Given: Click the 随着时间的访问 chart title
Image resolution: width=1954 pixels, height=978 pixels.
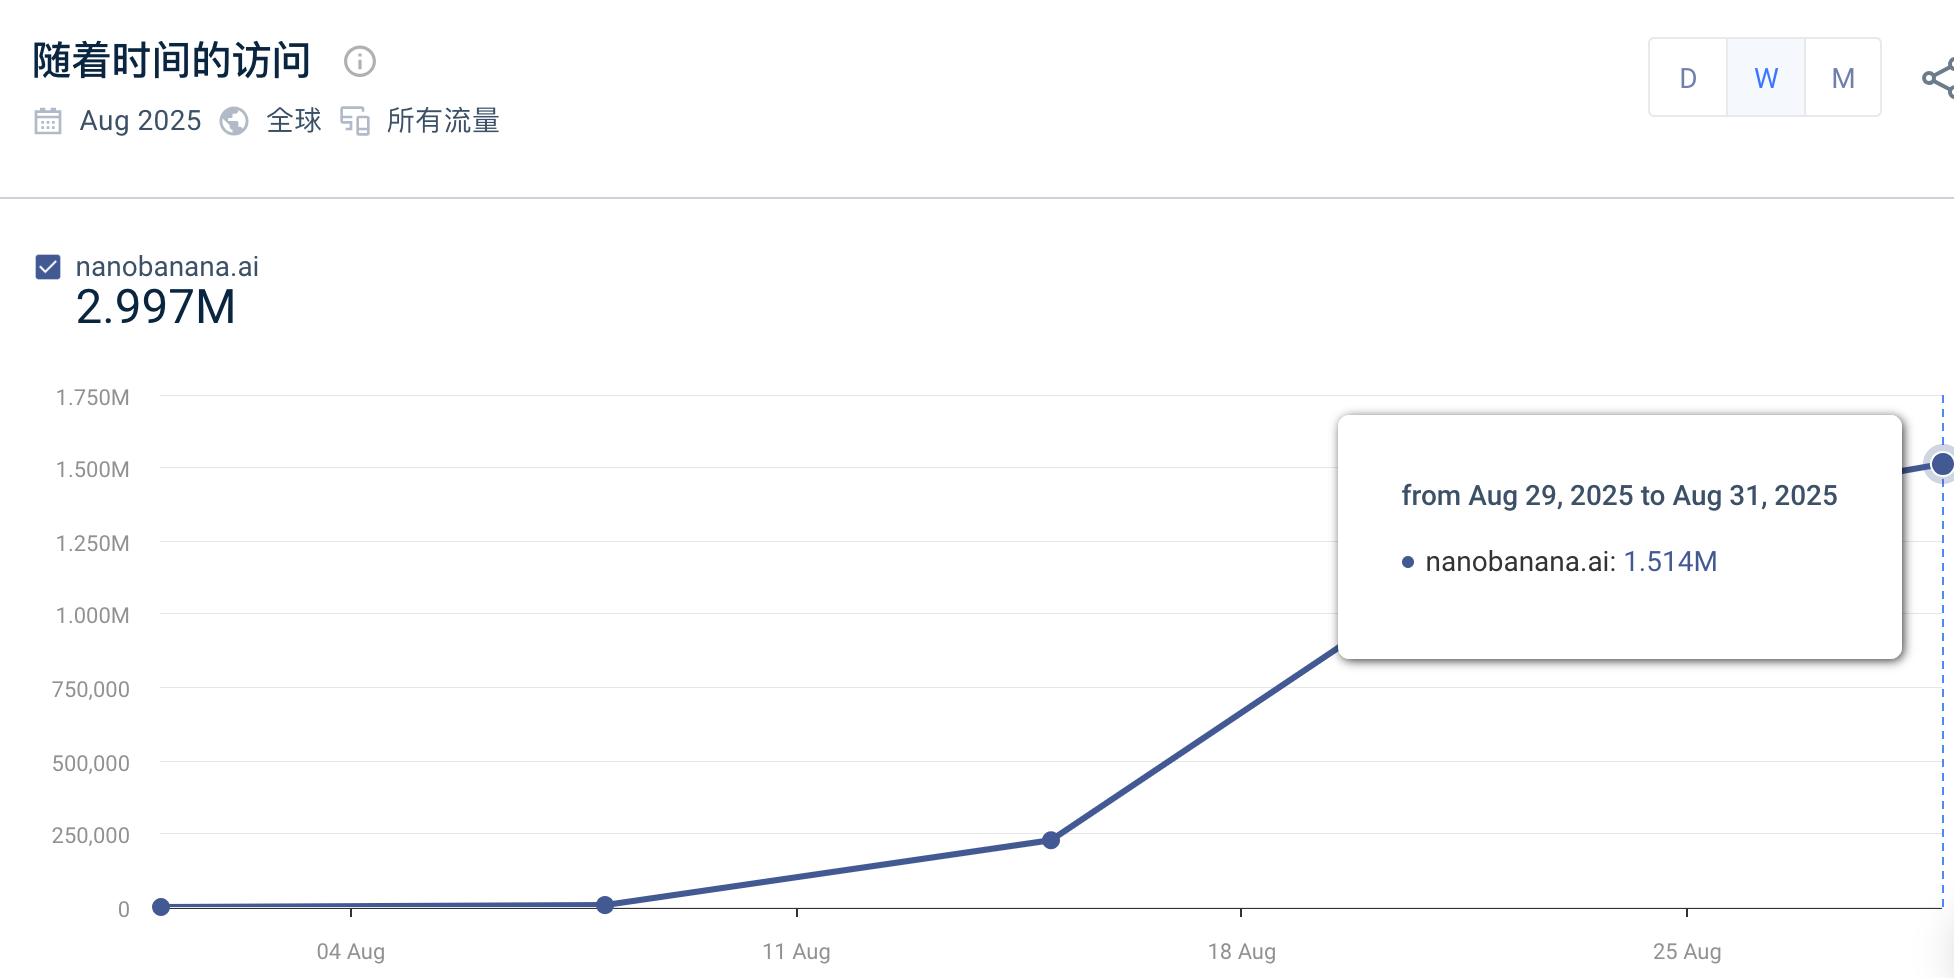Looking at the screenshot, I should 172,61.
